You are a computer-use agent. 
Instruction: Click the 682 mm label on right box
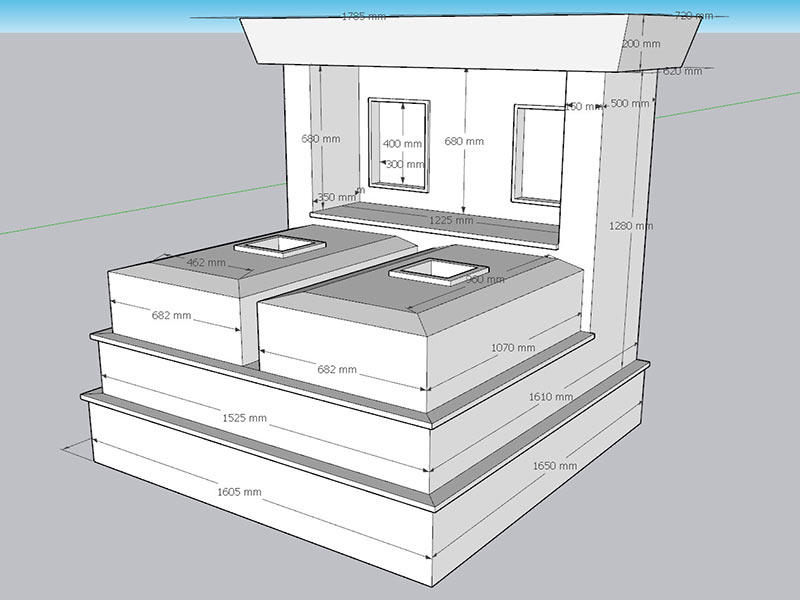pyautogui.click(x=337, y=369)
